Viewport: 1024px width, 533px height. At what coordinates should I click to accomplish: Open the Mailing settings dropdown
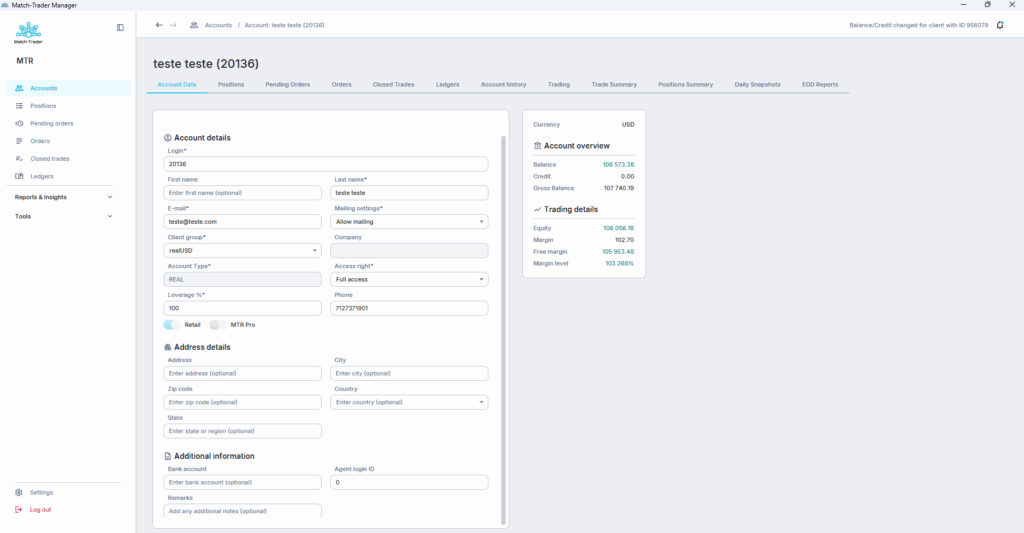click(x=409, y=221)
